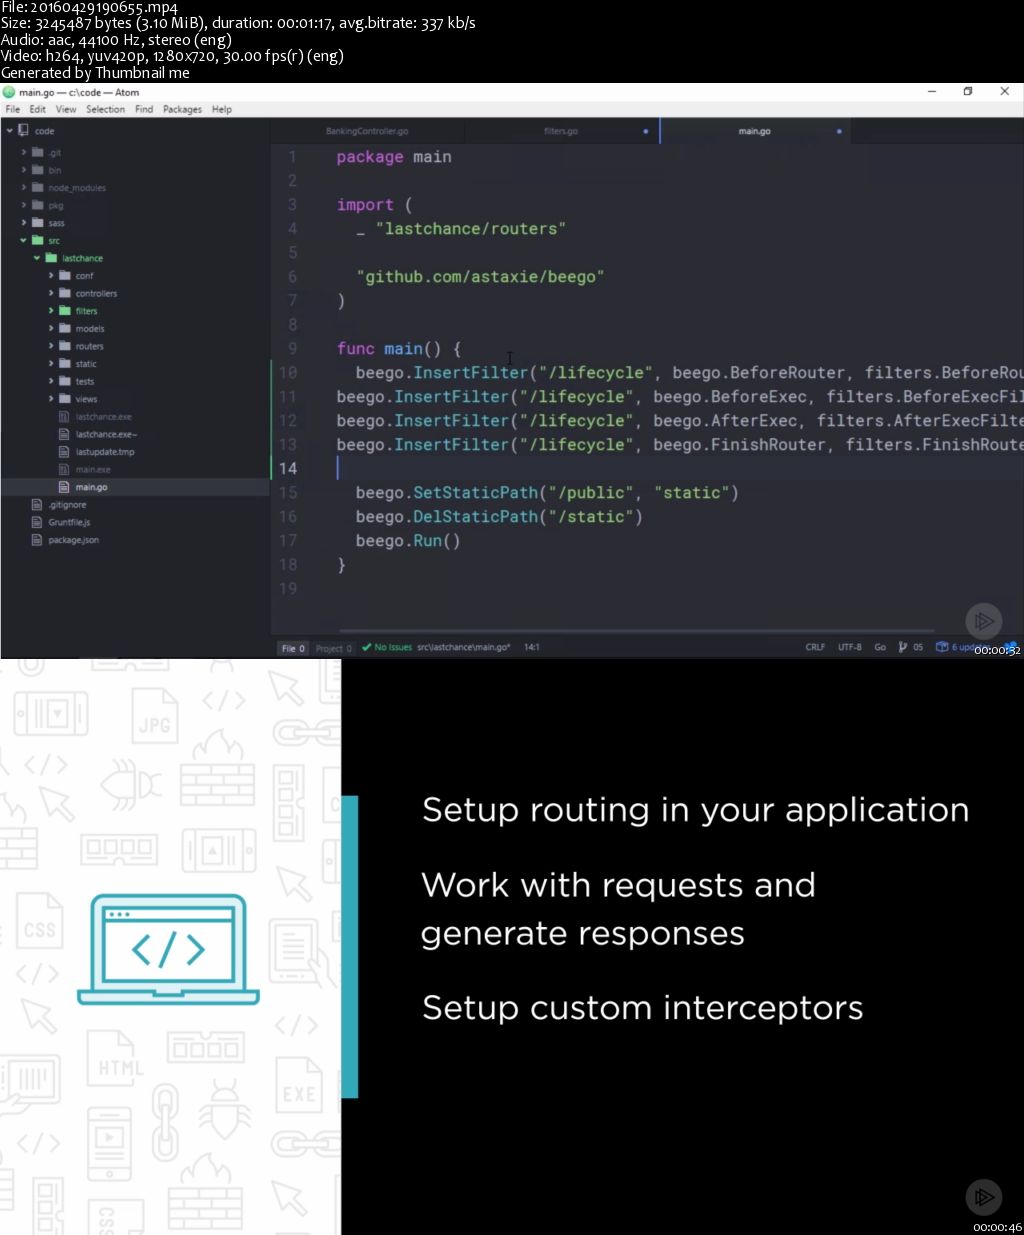Image resolution: width=1024 pixels, height=1235 pixels.
Task: Click the No Issues checkmark in status bar
Action: (367, 647)
